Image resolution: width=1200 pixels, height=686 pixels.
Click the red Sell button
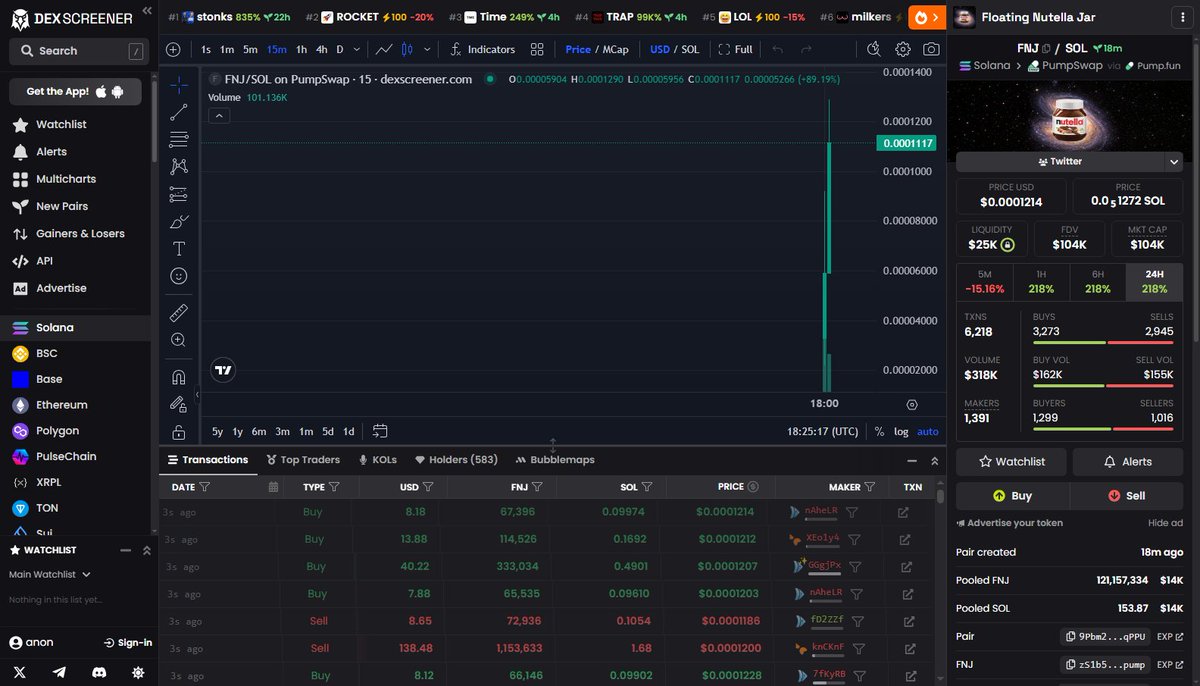(x=1127, y=496)
